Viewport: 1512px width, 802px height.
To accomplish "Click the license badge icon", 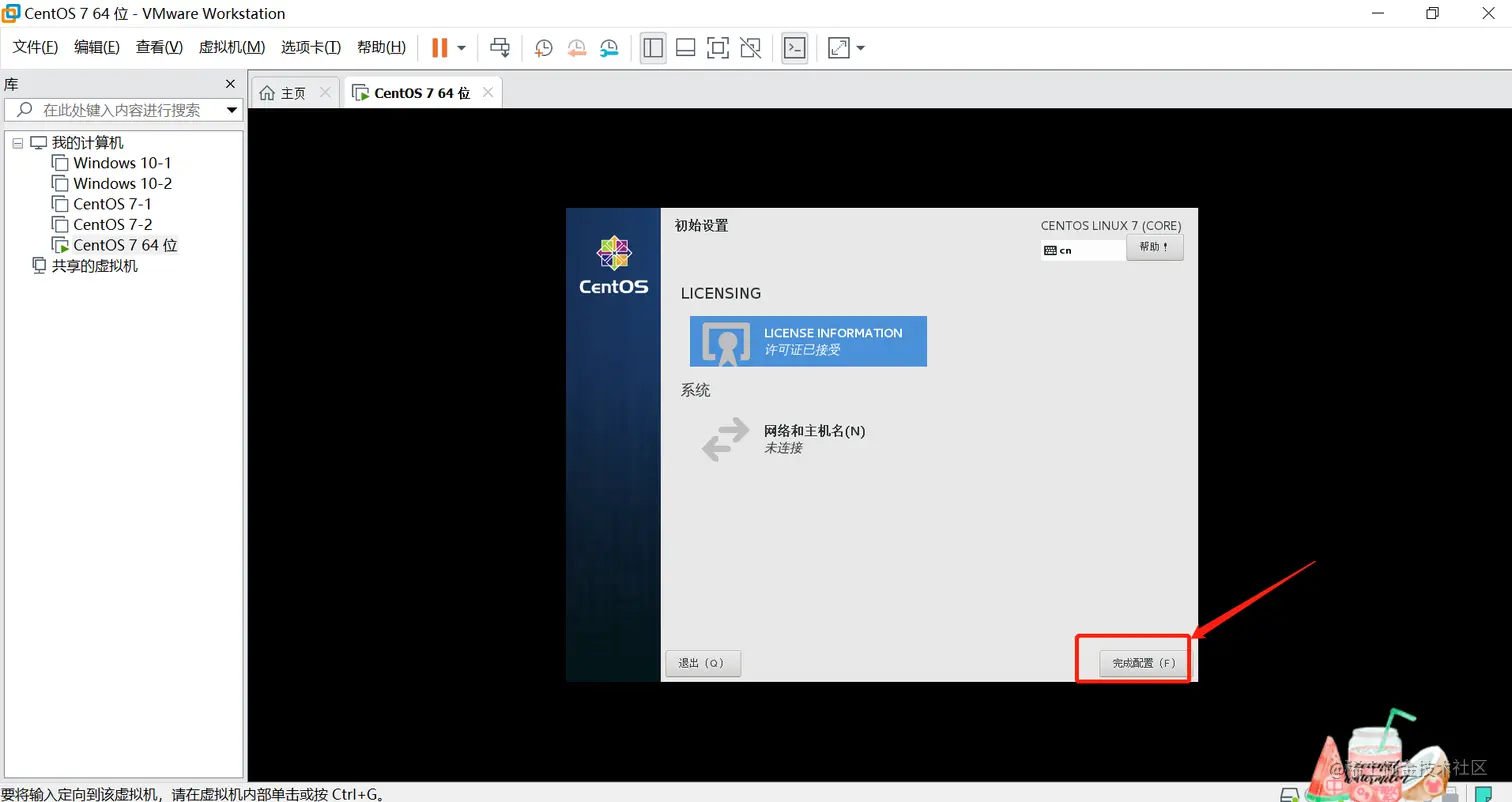I will (x=726, y=342).
